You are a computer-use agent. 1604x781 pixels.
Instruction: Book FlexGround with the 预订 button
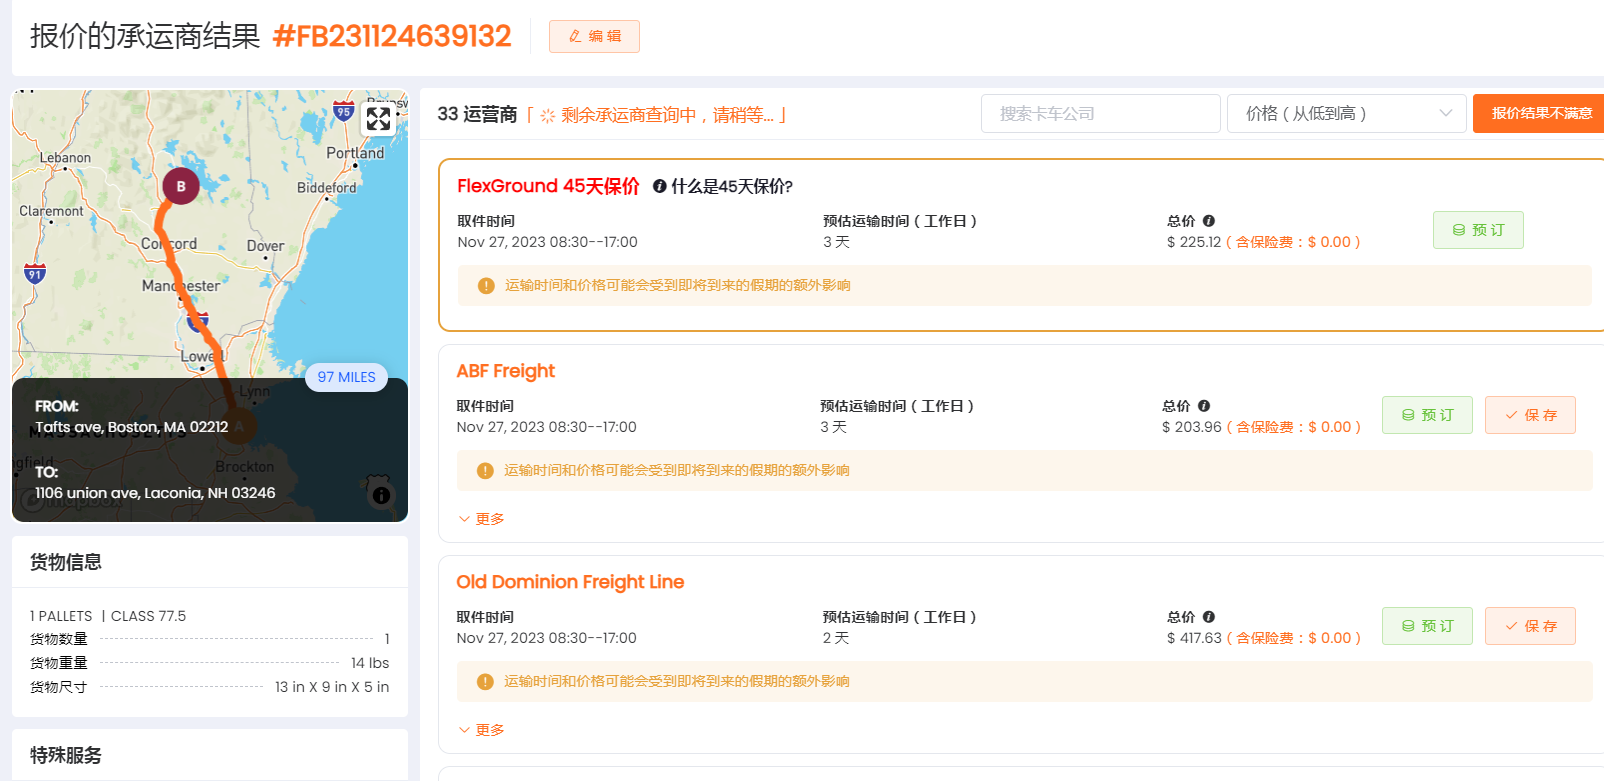pyautogui.click(x=1477, y=230)
